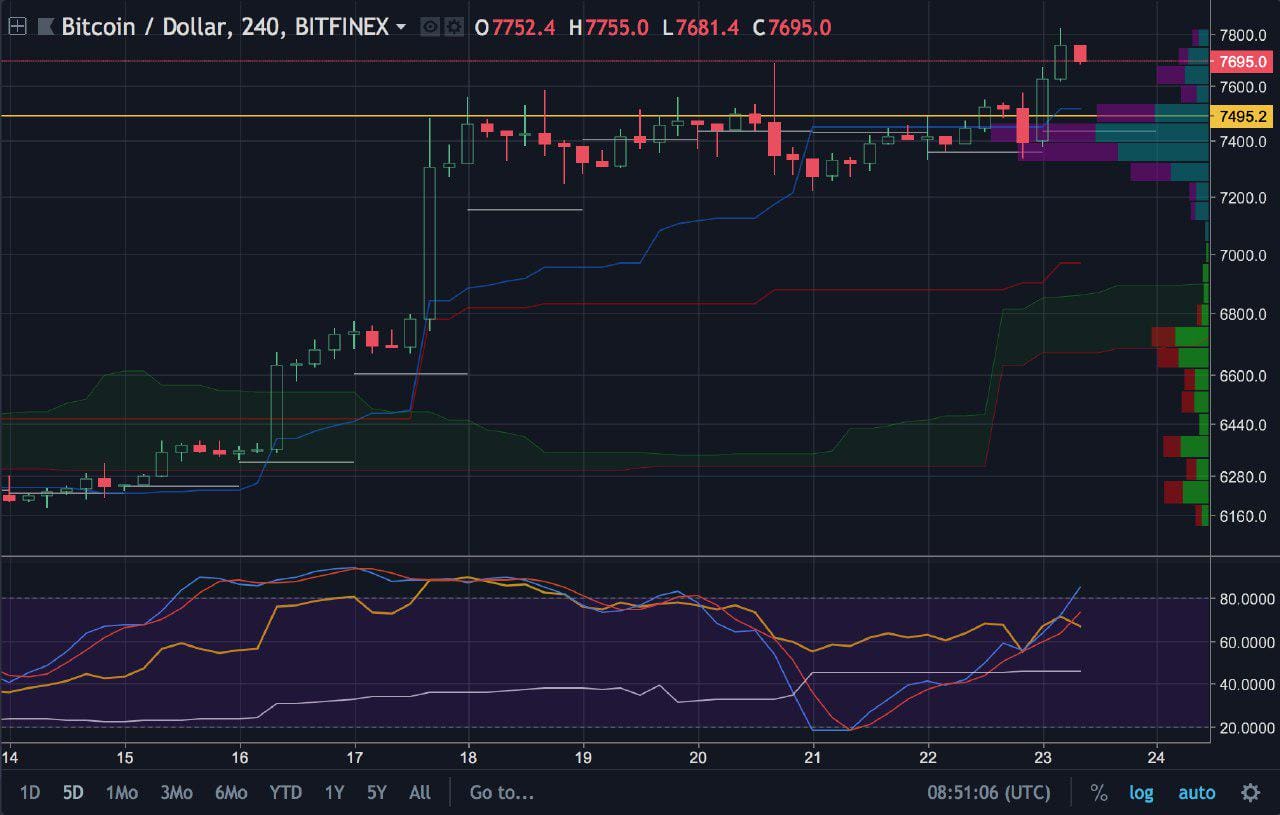1280x815 pixels.
Task: Select the 3Mo time range
Action: (176, 793)
